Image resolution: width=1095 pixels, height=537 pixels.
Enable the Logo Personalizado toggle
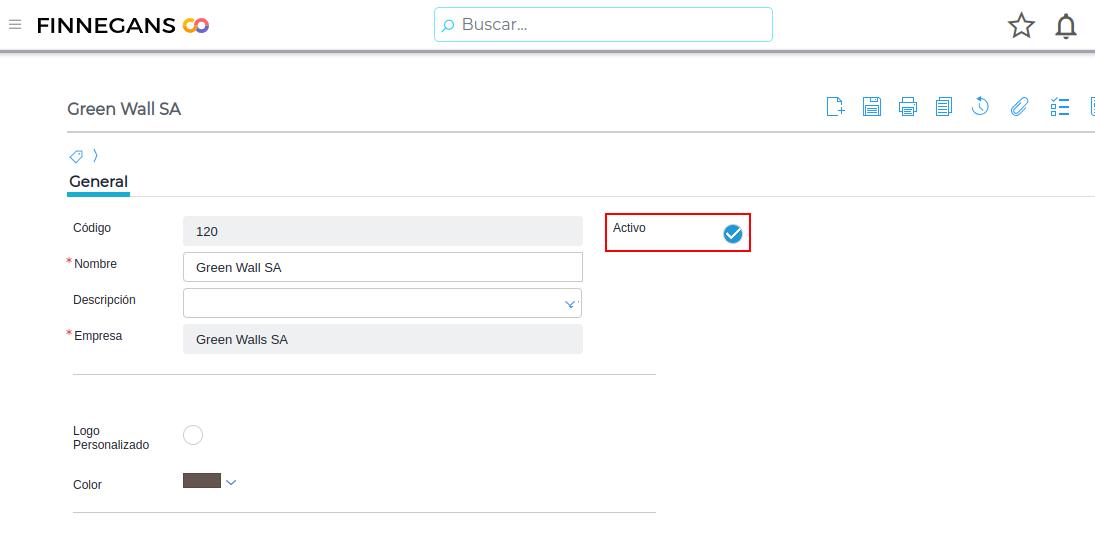[193, 435]
